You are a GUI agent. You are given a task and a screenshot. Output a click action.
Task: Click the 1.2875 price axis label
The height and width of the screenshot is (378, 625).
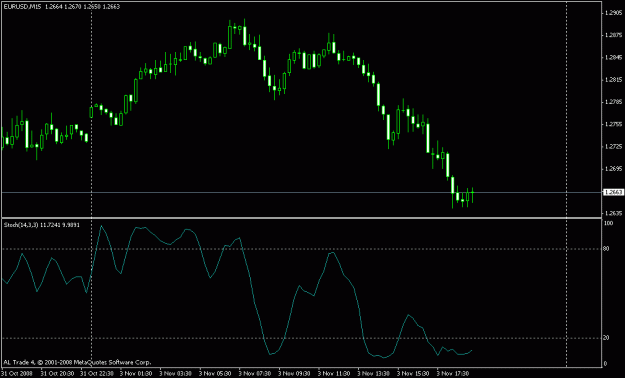(x=613, y=35)
